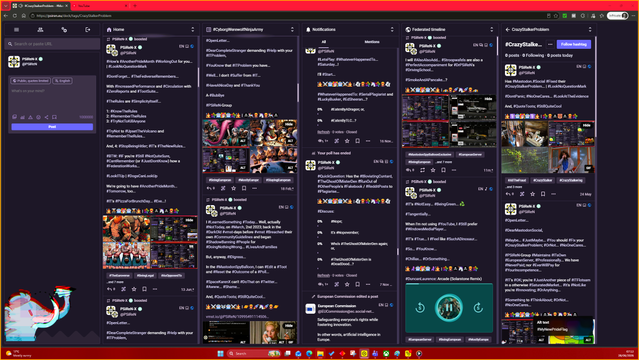Open the English language selector

point(62,81)
